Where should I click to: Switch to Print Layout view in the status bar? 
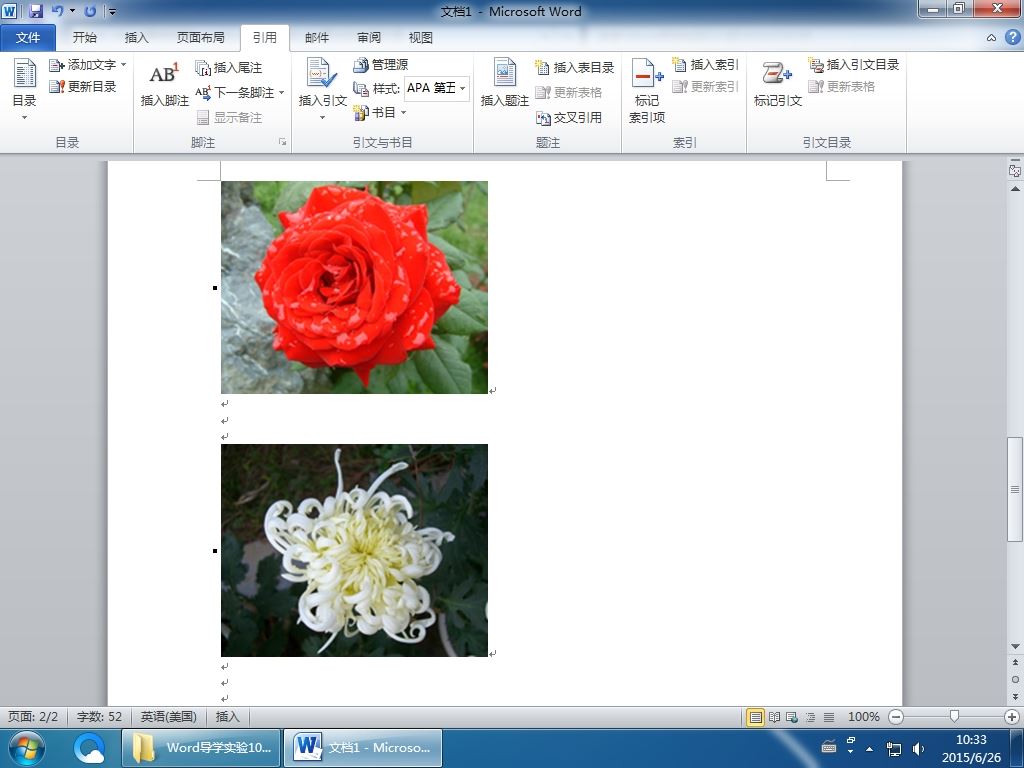tap(756, 717)
